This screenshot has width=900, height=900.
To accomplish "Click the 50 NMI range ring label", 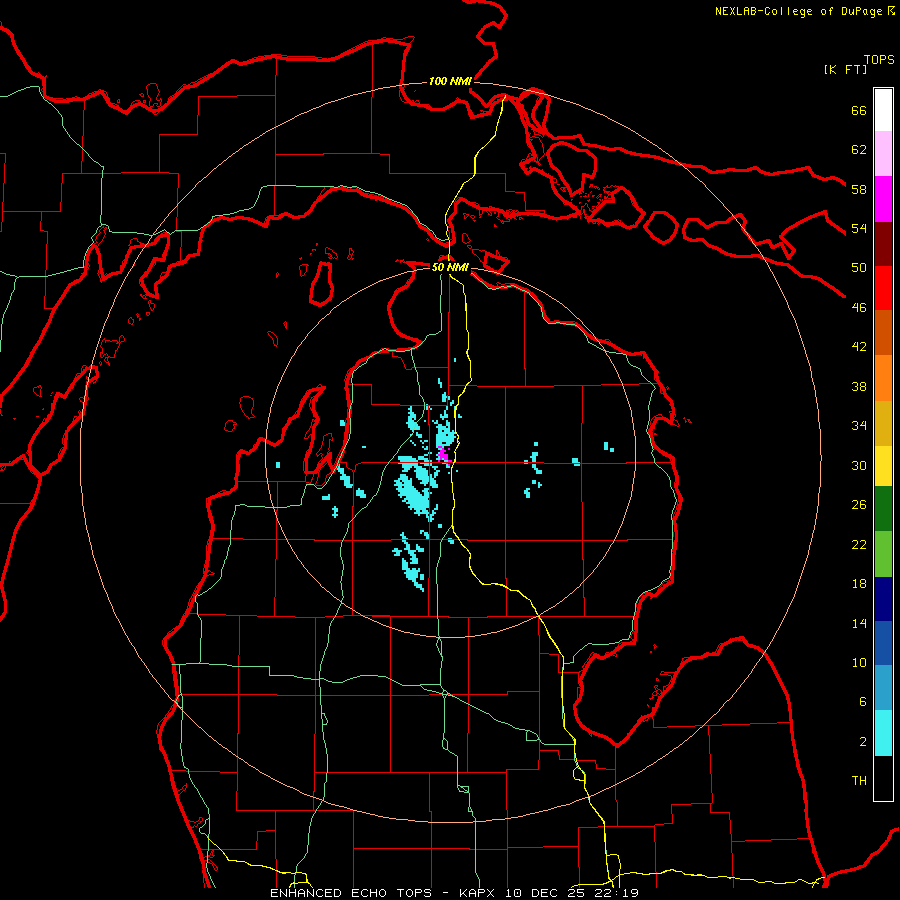I will [x=450, y=267].
